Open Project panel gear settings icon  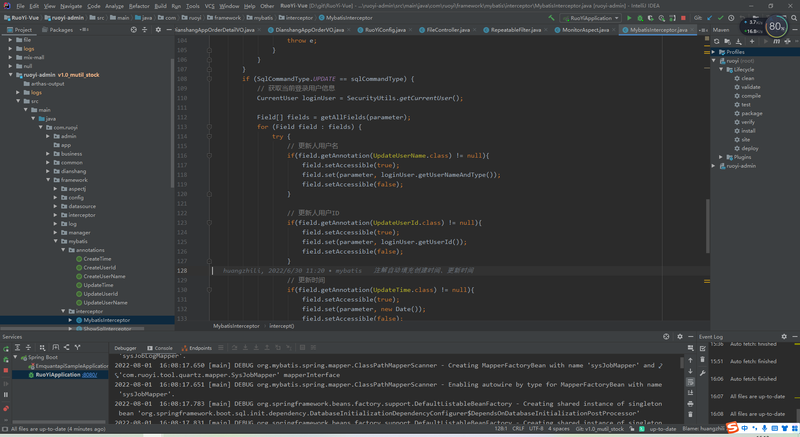(158, 30)
